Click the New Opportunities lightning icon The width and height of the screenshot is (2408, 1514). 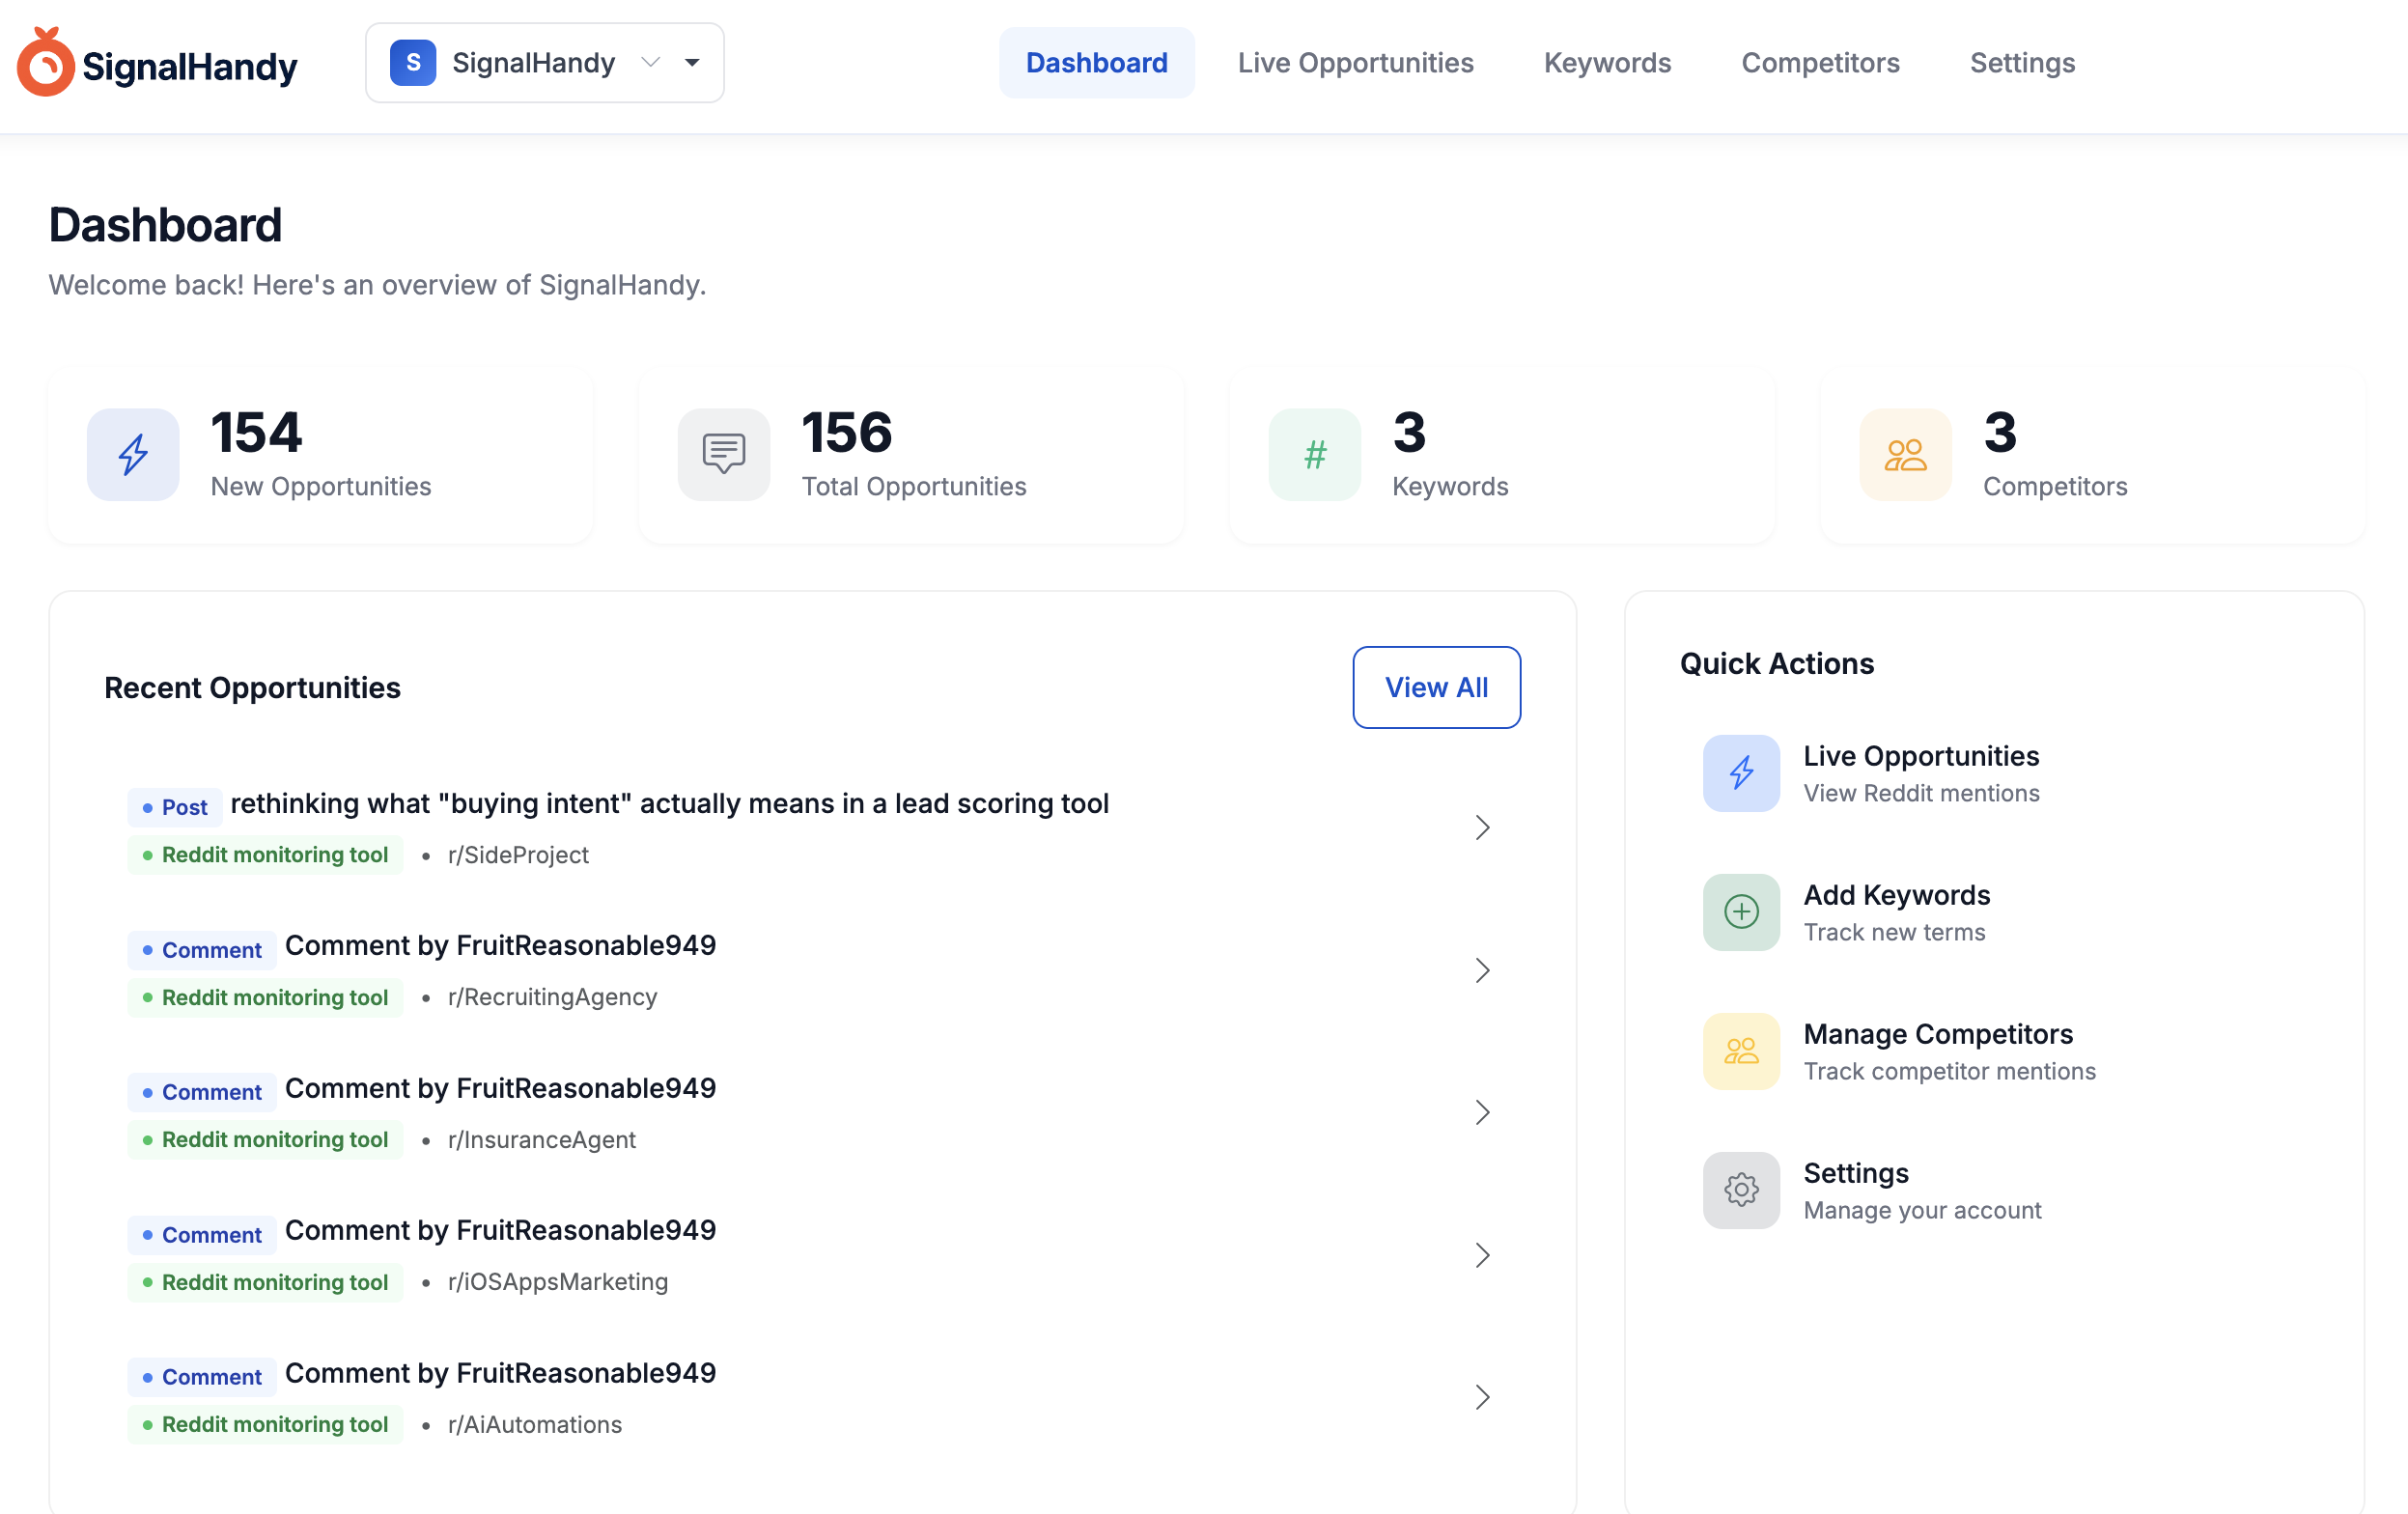[133, 455]
